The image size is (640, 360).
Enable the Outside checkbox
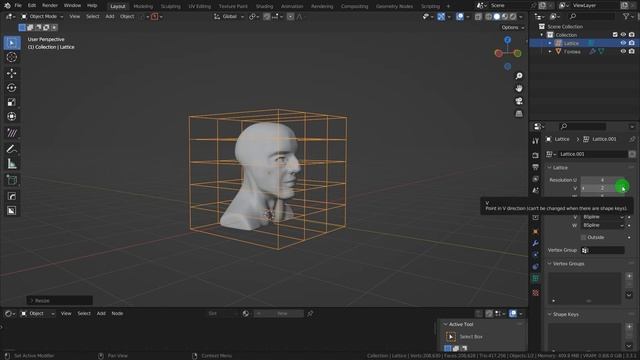583,237
